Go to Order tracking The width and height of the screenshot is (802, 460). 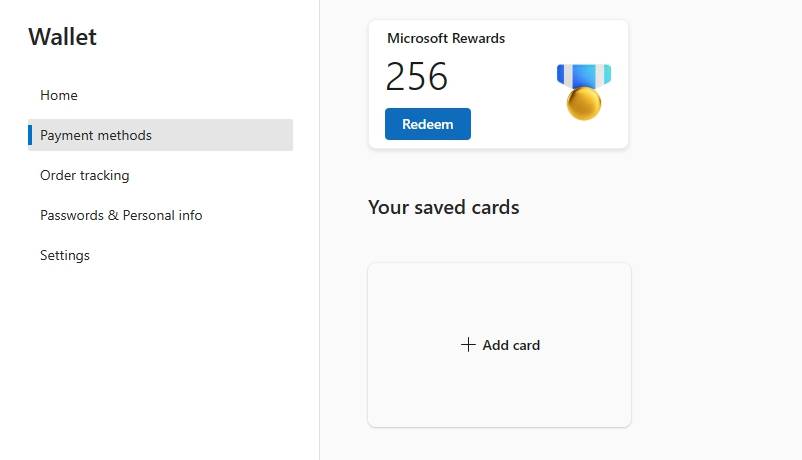(x=85, y=175)
